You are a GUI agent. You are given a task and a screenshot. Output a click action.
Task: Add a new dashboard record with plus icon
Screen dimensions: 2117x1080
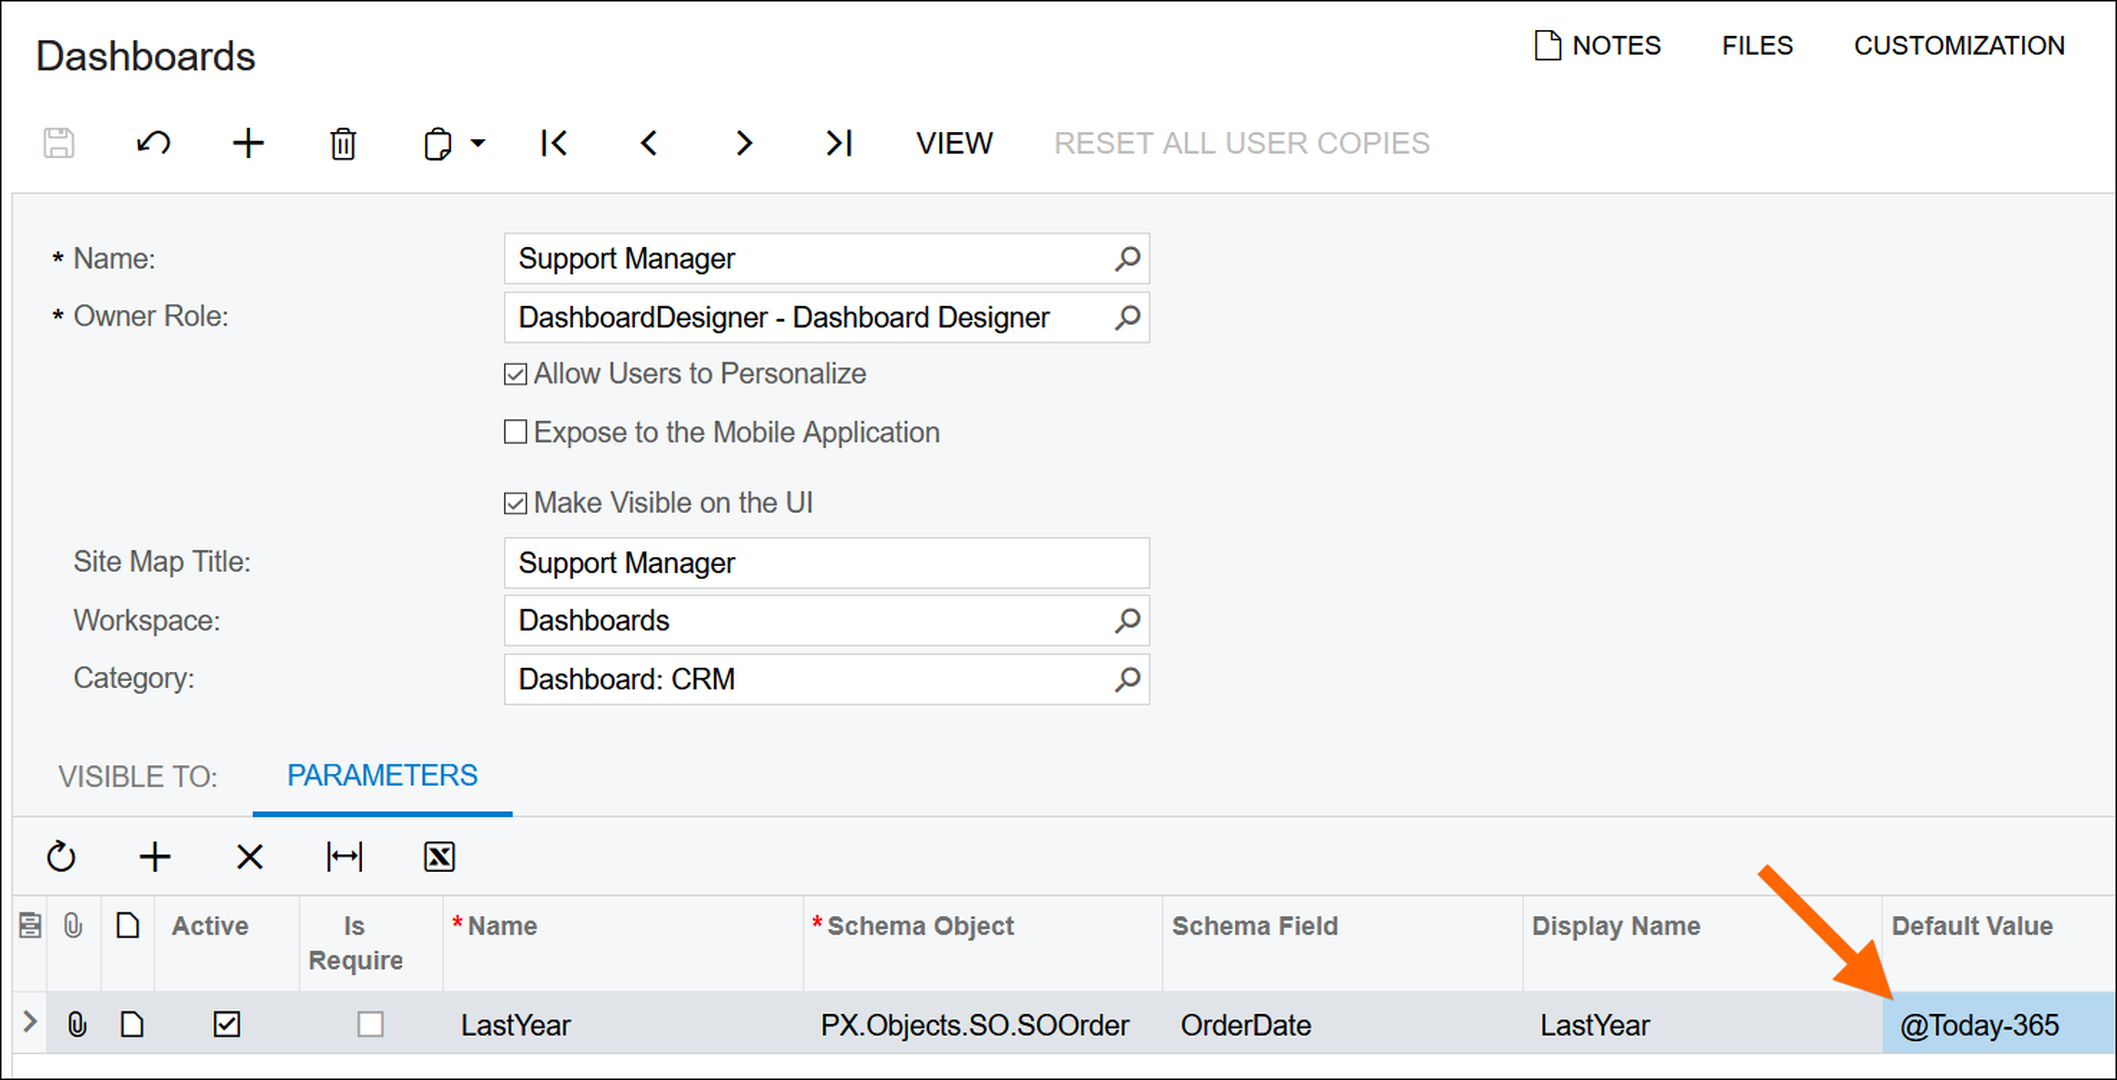248,143
